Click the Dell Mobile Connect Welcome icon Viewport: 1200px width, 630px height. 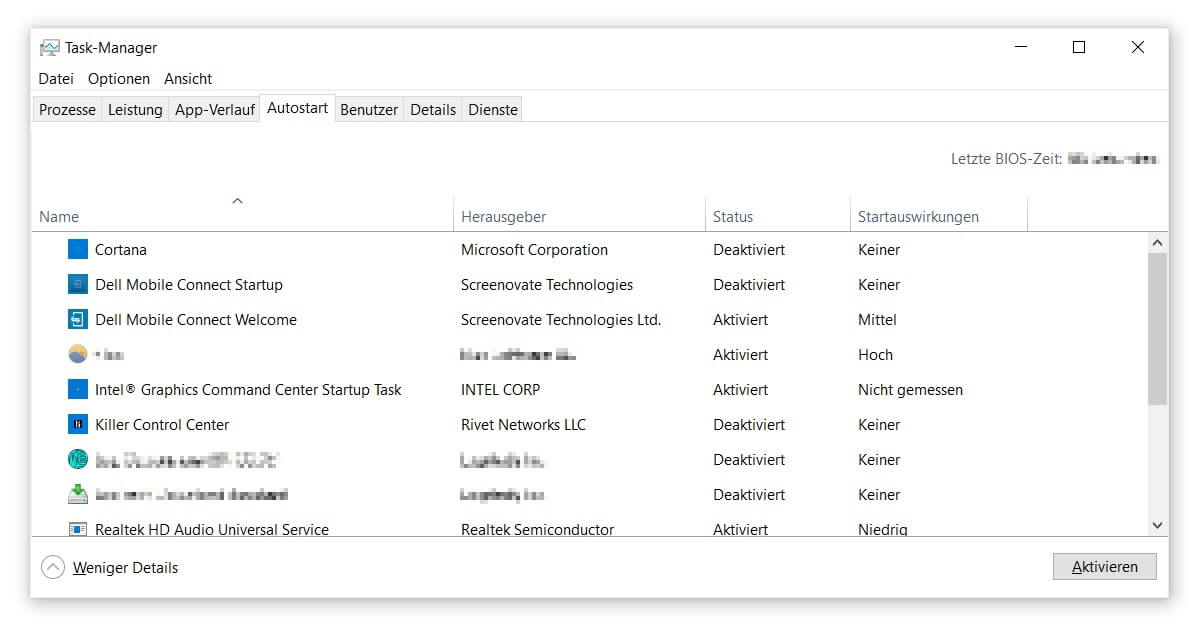click(78, 319)
